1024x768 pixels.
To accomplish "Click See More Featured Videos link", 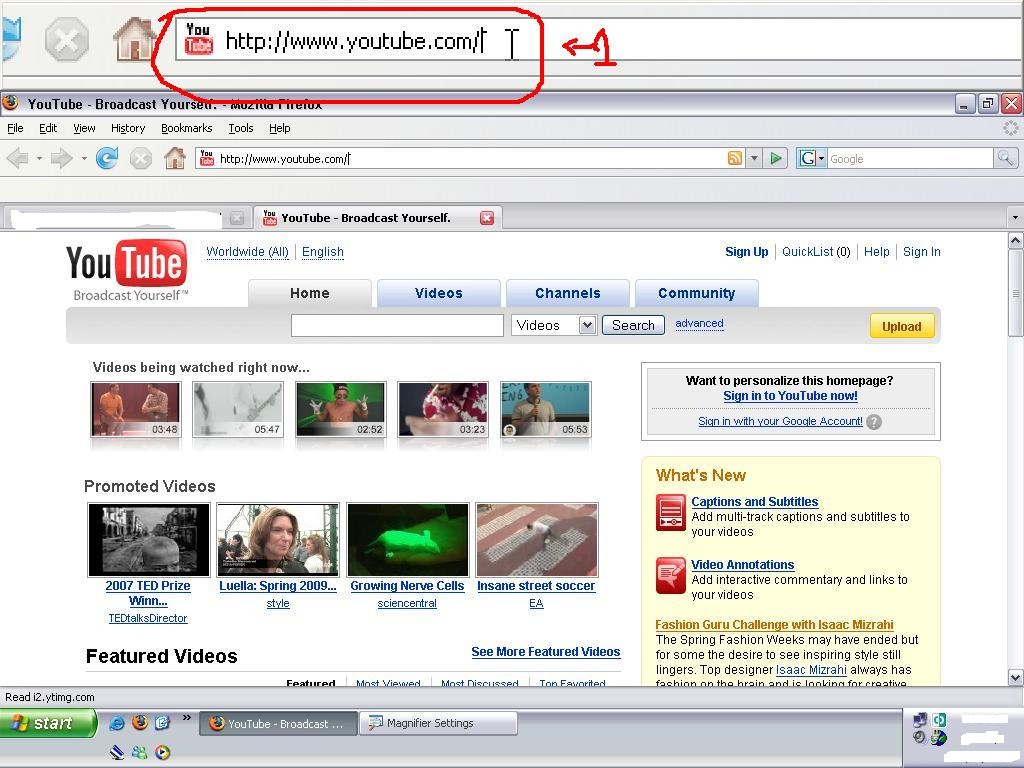I will point(546,652).
